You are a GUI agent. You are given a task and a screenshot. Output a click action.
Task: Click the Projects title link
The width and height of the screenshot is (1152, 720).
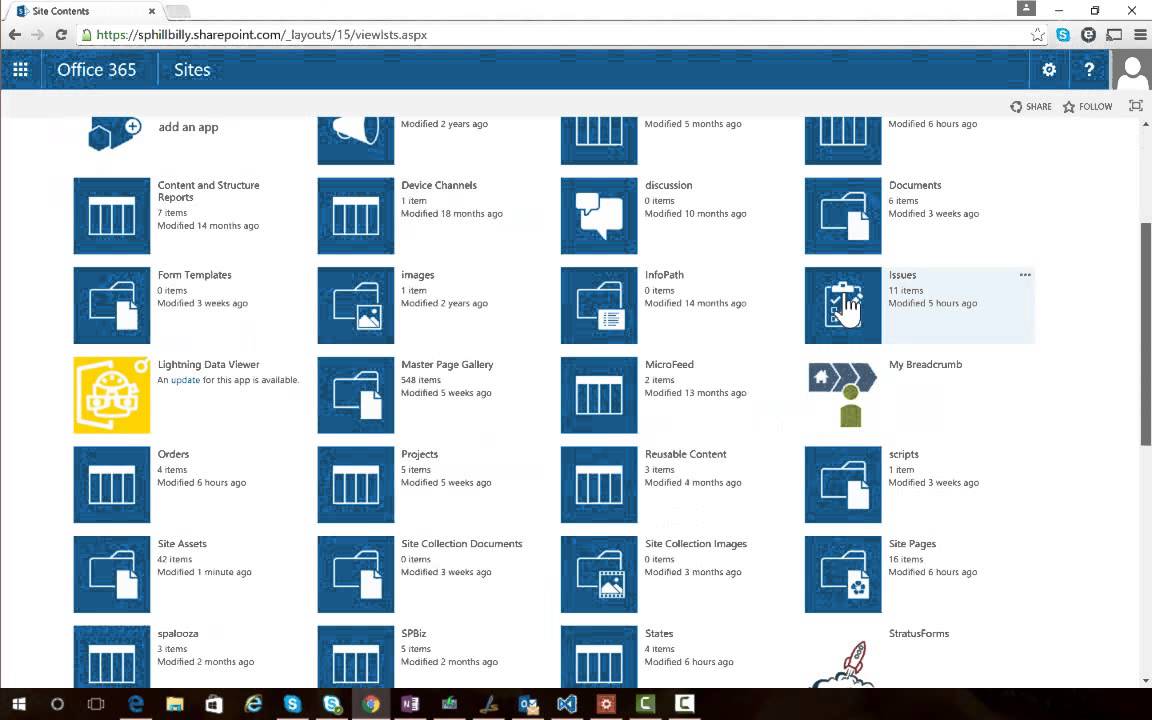420,454
